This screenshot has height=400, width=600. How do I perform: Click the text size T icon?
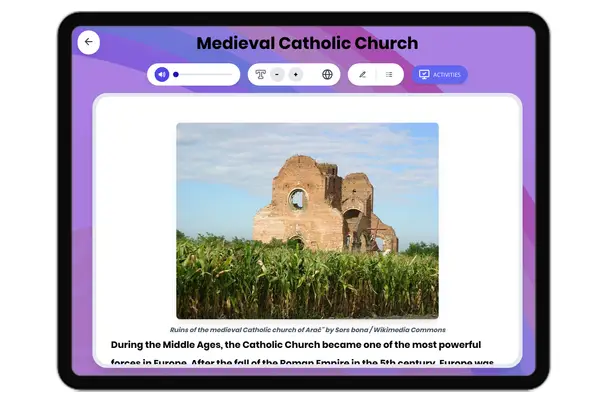[260, 74]
